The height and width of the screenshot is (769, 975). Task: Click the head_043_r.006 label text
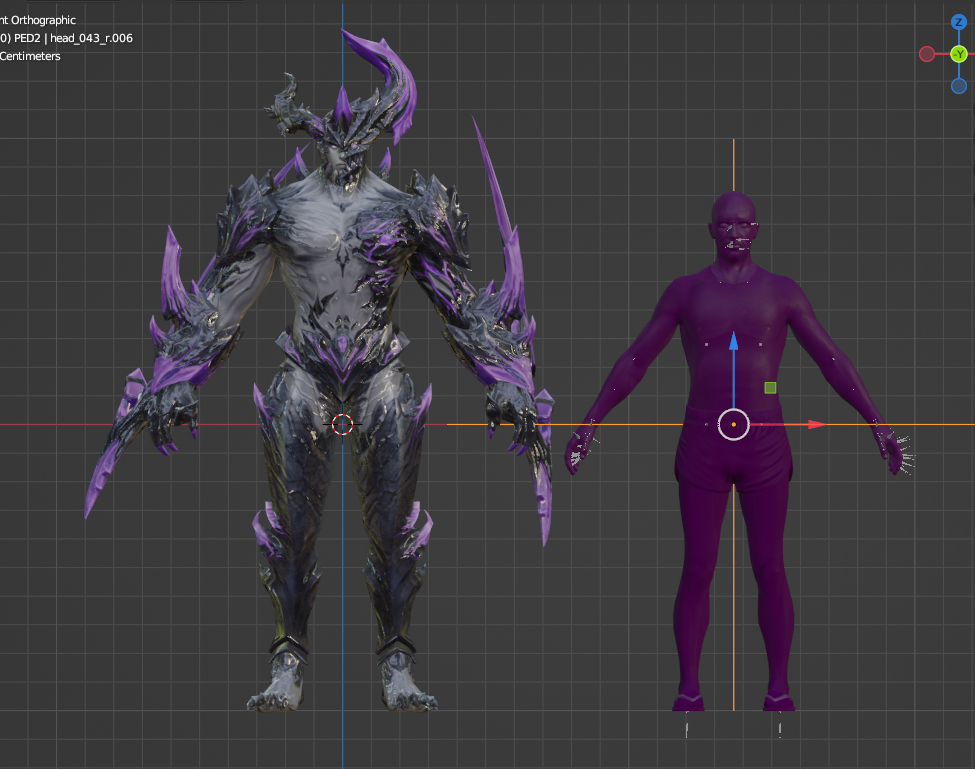coord(90,38)
